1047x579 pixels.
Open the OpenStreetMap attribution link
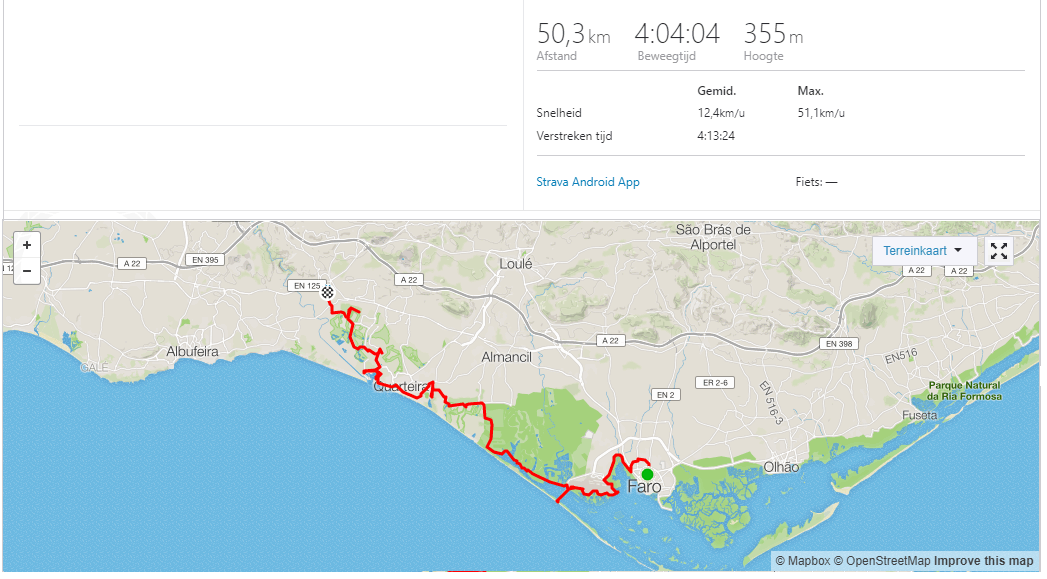[x=881, y=561]
